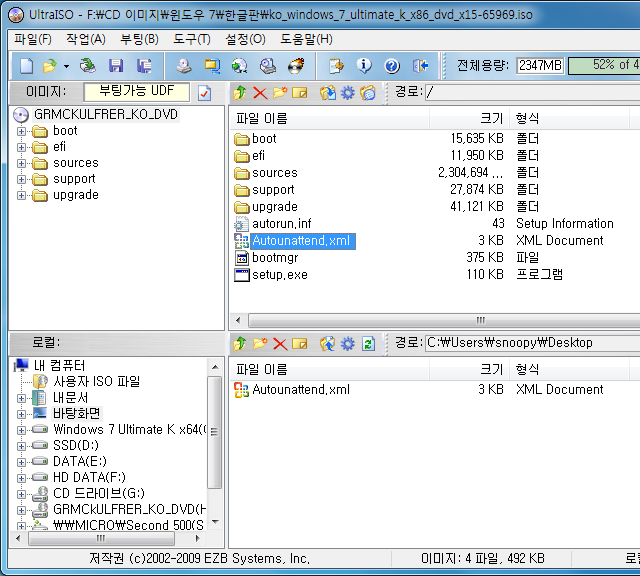
Task: Click the red X delete icon in the local toolbar
Action: click(x=280, y=344)
